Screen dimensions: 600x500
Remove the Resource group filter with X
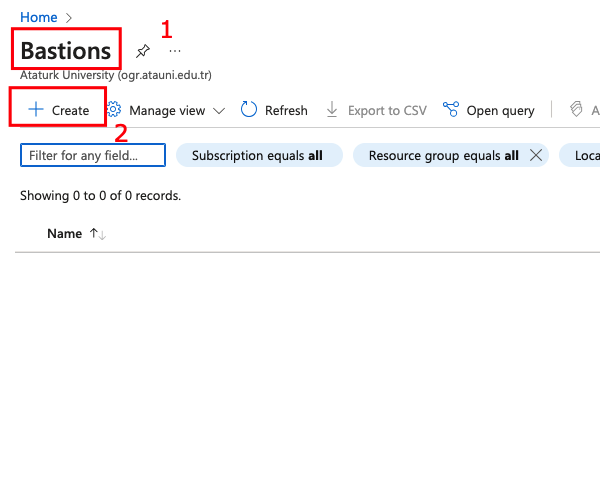click(x=536, y=155)
